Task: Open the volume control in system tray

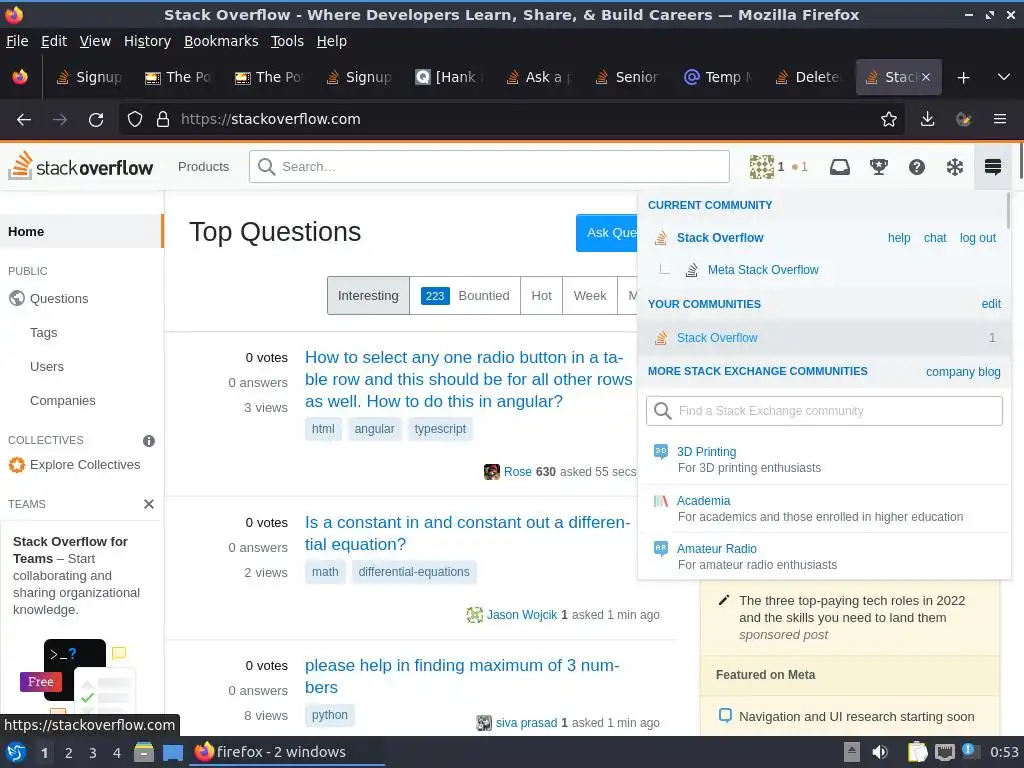Action: pos(880,752)
